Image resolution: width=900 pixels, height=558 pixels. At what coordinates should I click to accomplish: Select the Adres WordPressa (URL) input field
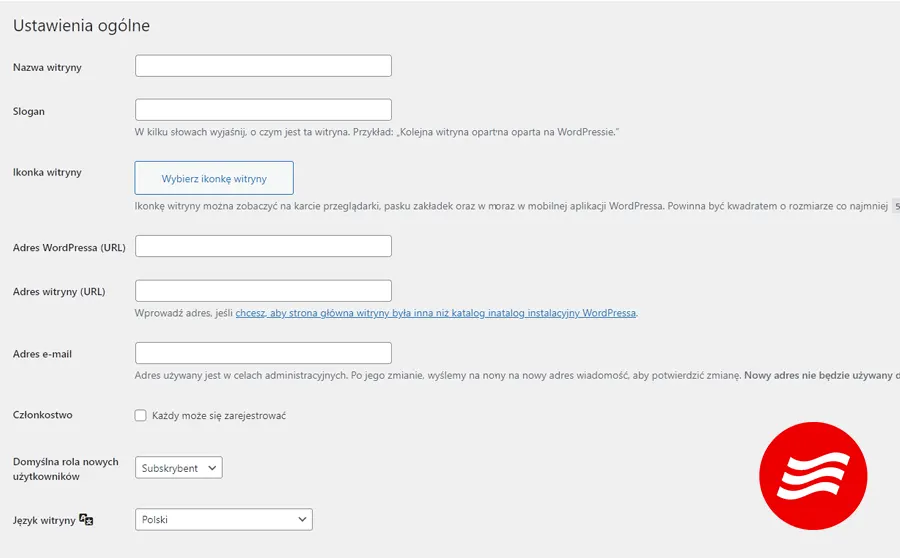[263, 246]
